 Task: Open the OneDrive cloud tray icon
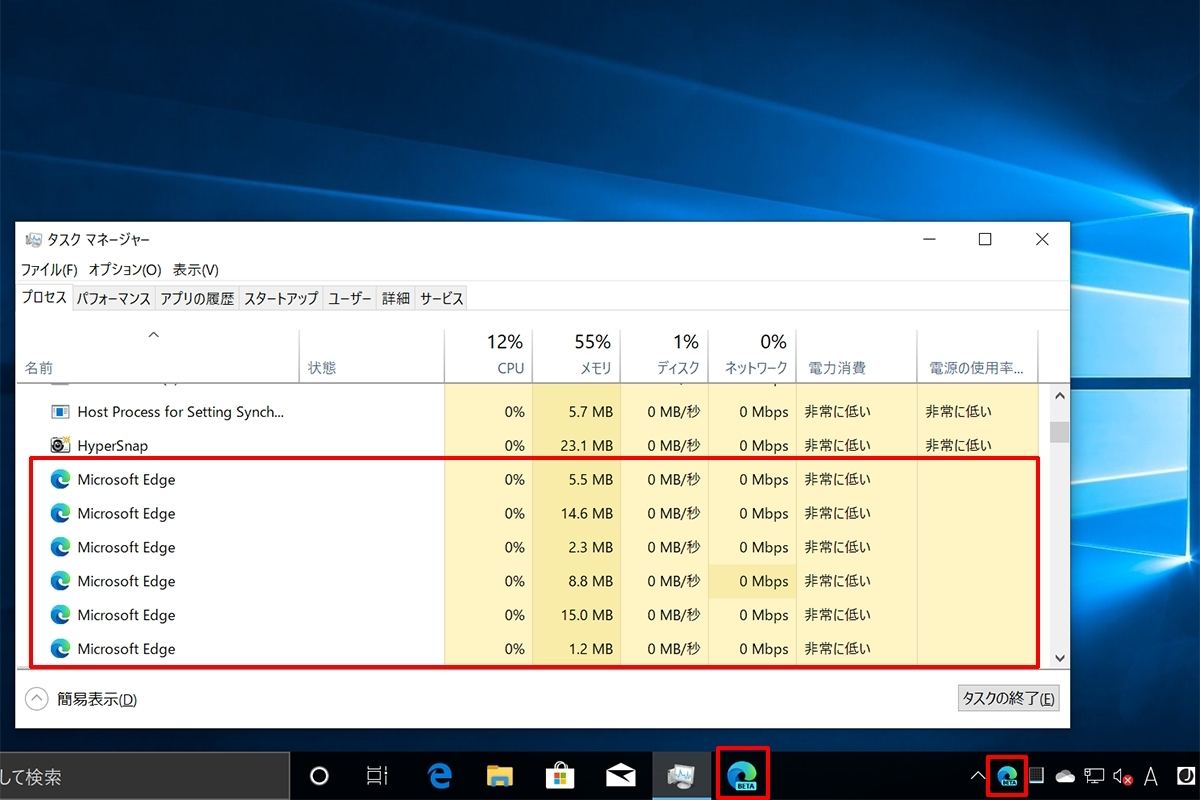coord(1065,776)
